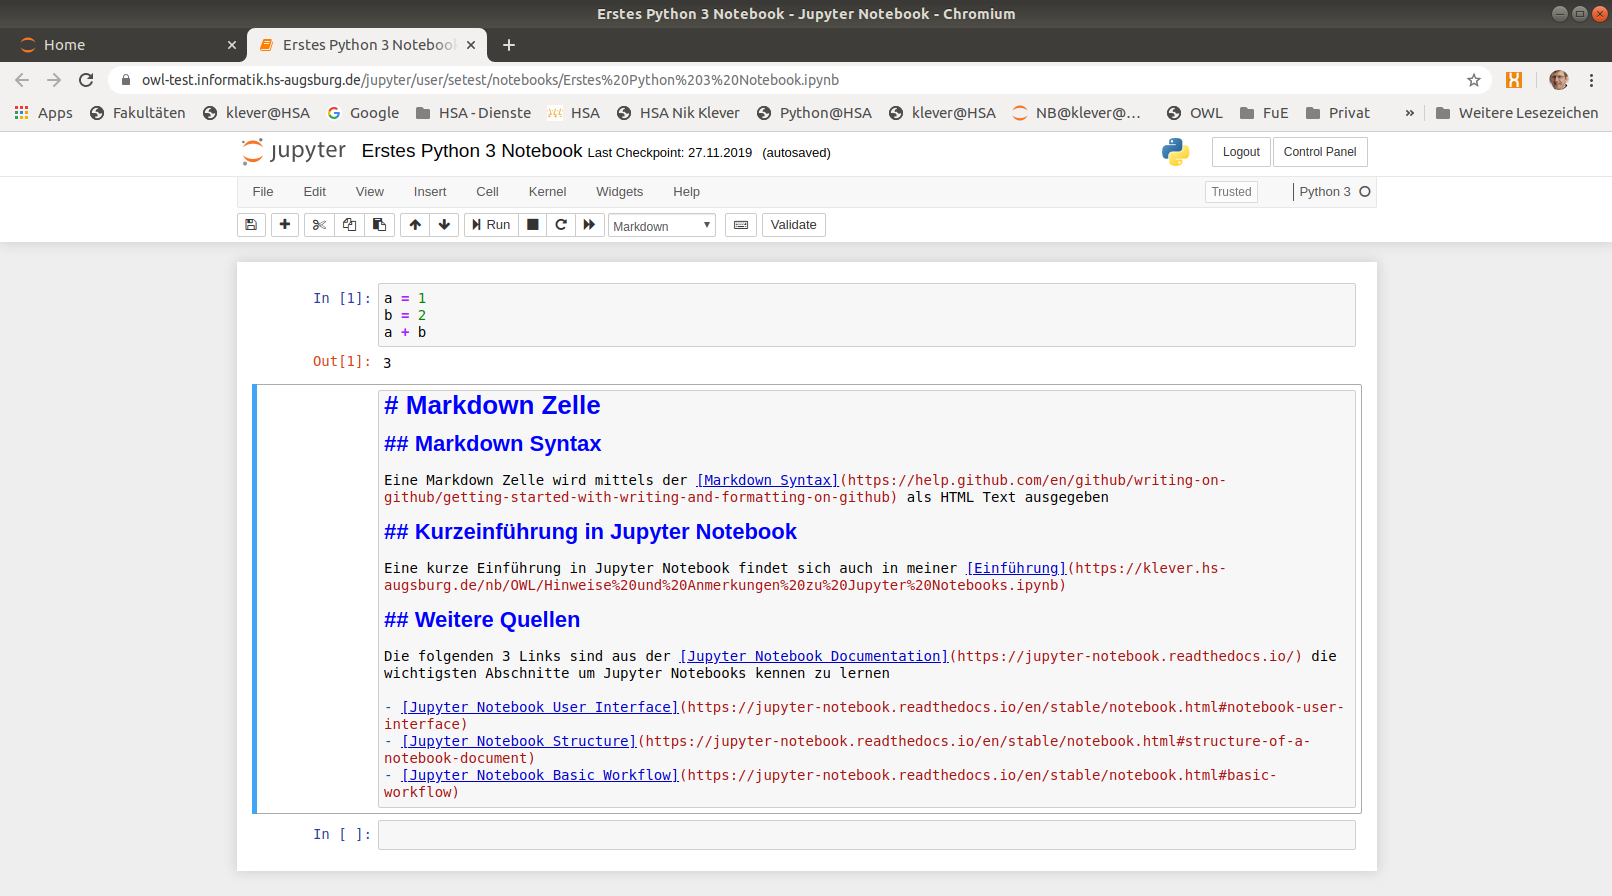
Task: Expand the HSA-Dienste bookmark folder
Action: [473, 113]
